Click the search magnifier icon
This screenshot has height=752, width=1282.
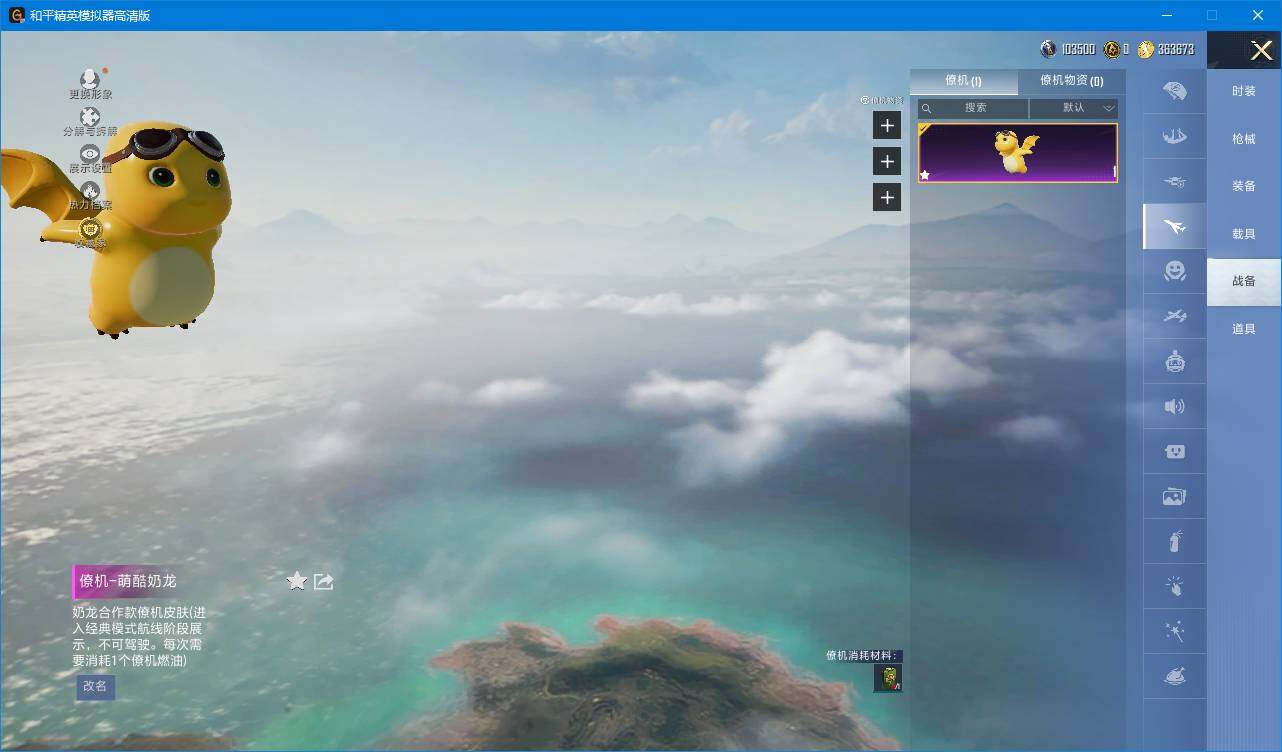pos(926,108)
